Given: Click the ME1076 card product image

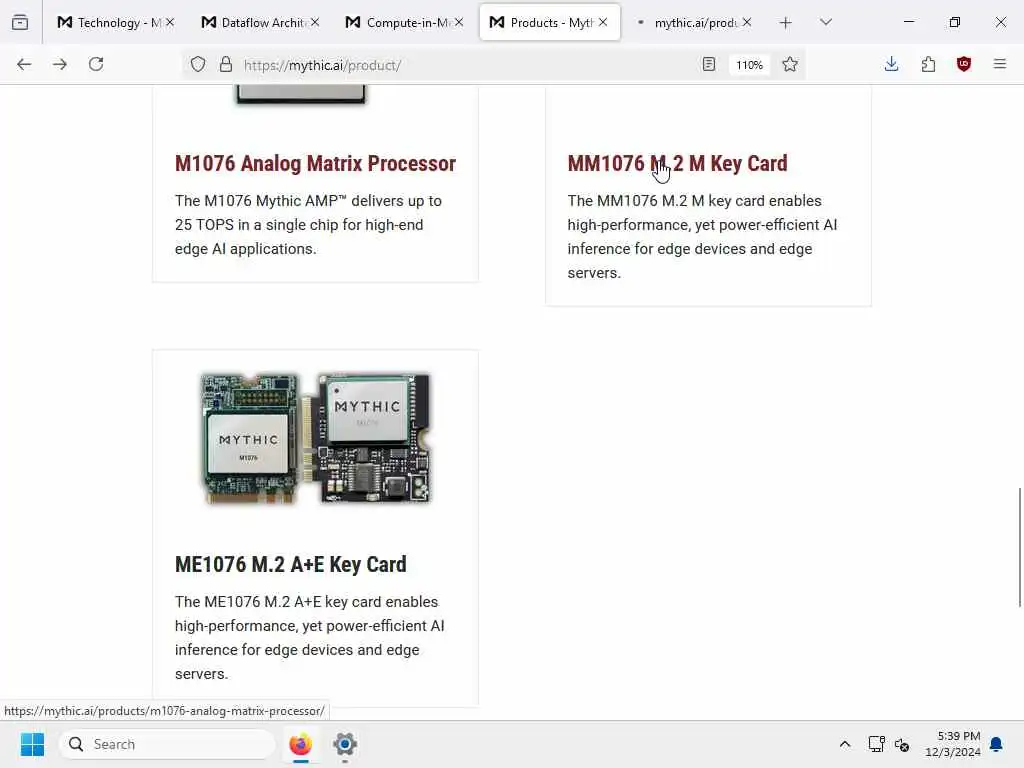Looking at the screenshot, I should pos(315,438).
